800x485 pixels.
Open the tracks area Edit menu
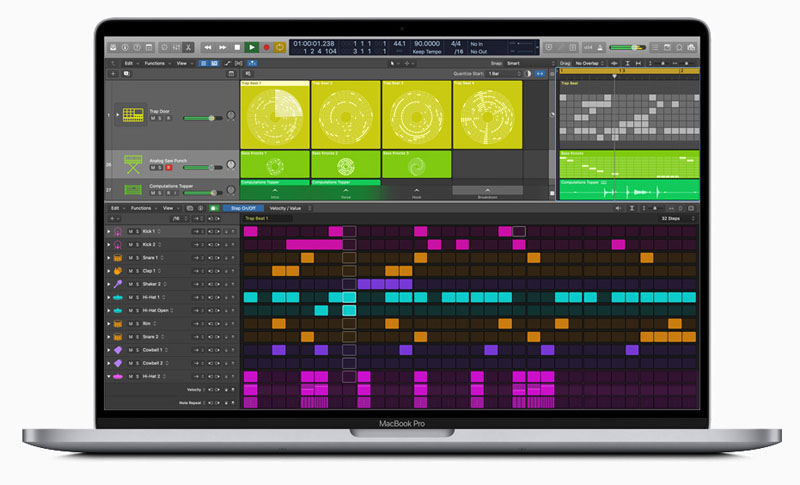coord(127,62)
